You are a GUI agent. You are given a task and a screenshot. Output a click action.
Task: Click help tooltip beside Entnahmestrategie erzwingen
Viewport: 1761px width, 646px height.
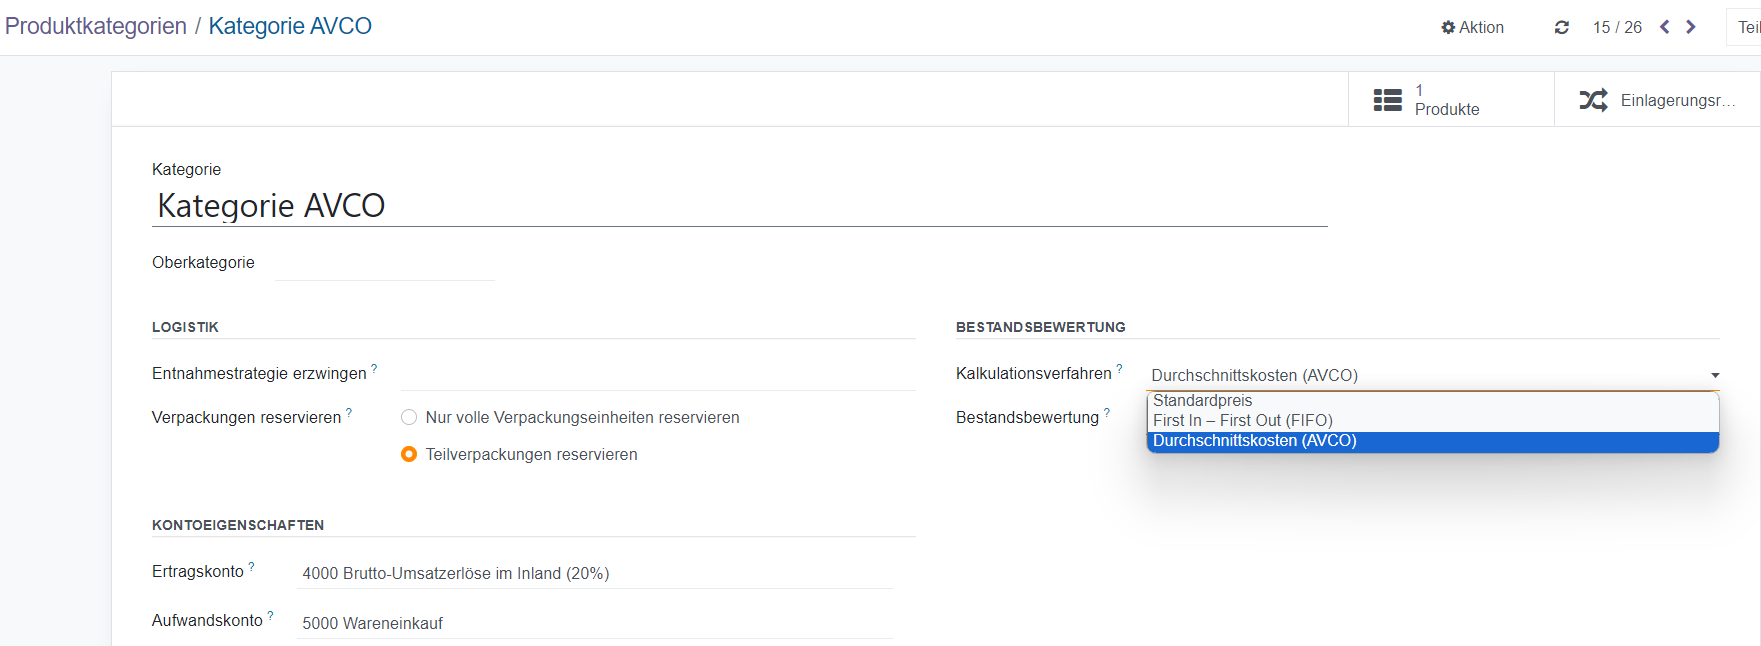click(374, 369)
